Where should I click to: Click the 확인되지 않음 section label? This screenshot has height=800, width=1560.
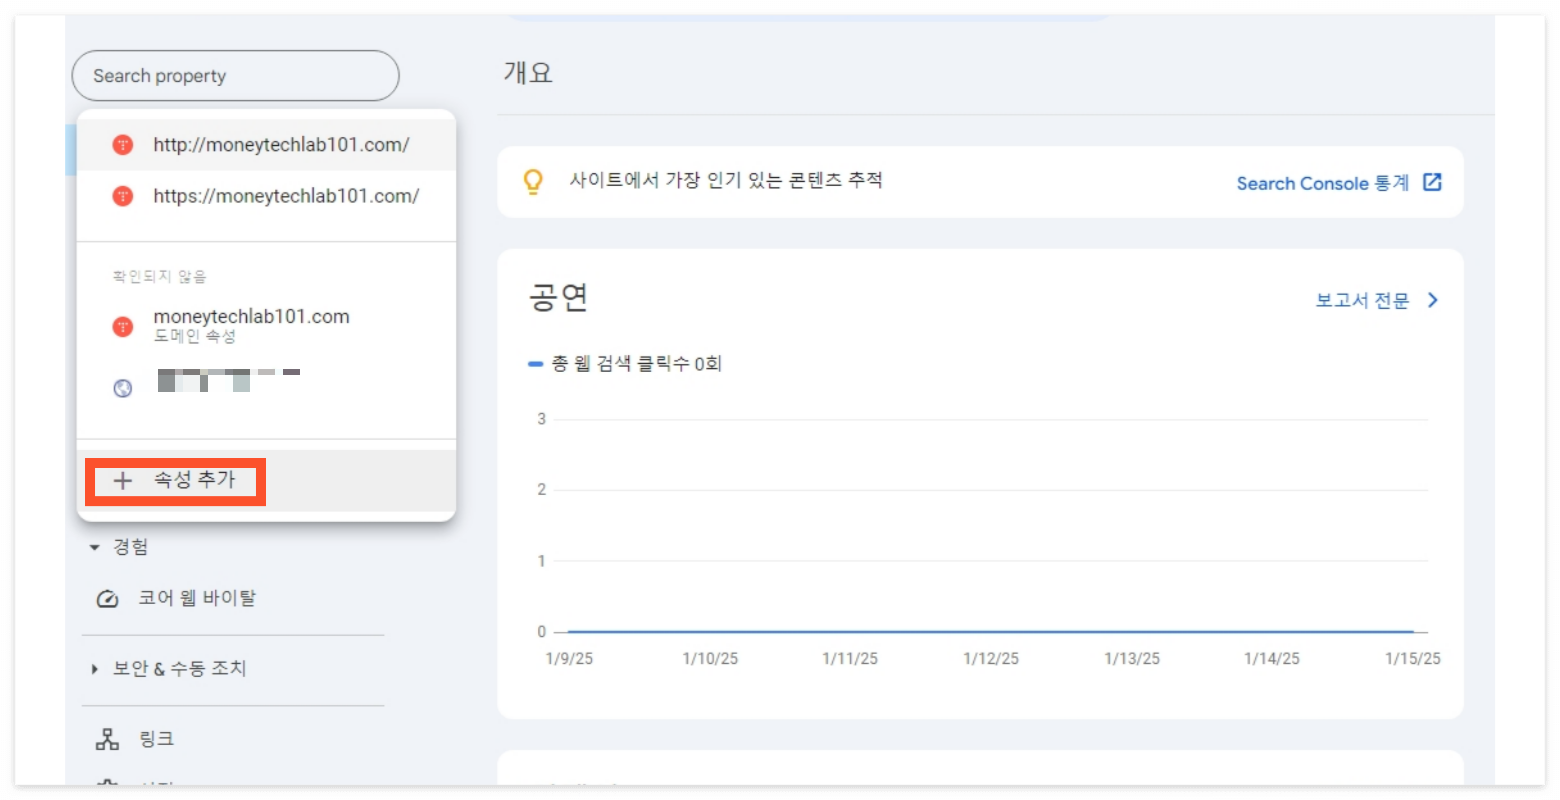point(159,276)
